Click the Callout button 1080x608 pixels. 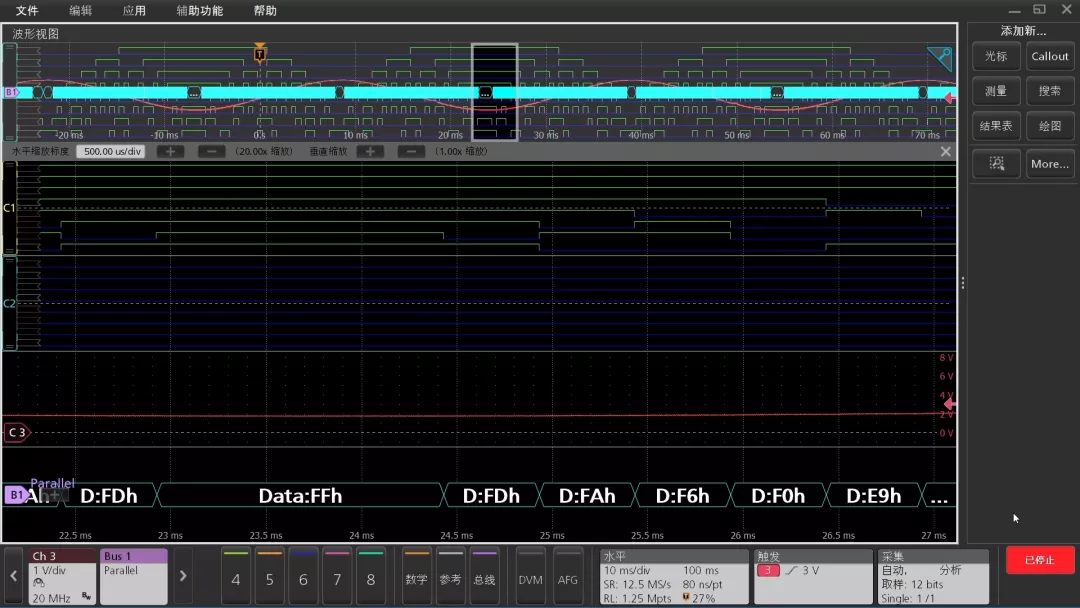(x=1050, y=56)
